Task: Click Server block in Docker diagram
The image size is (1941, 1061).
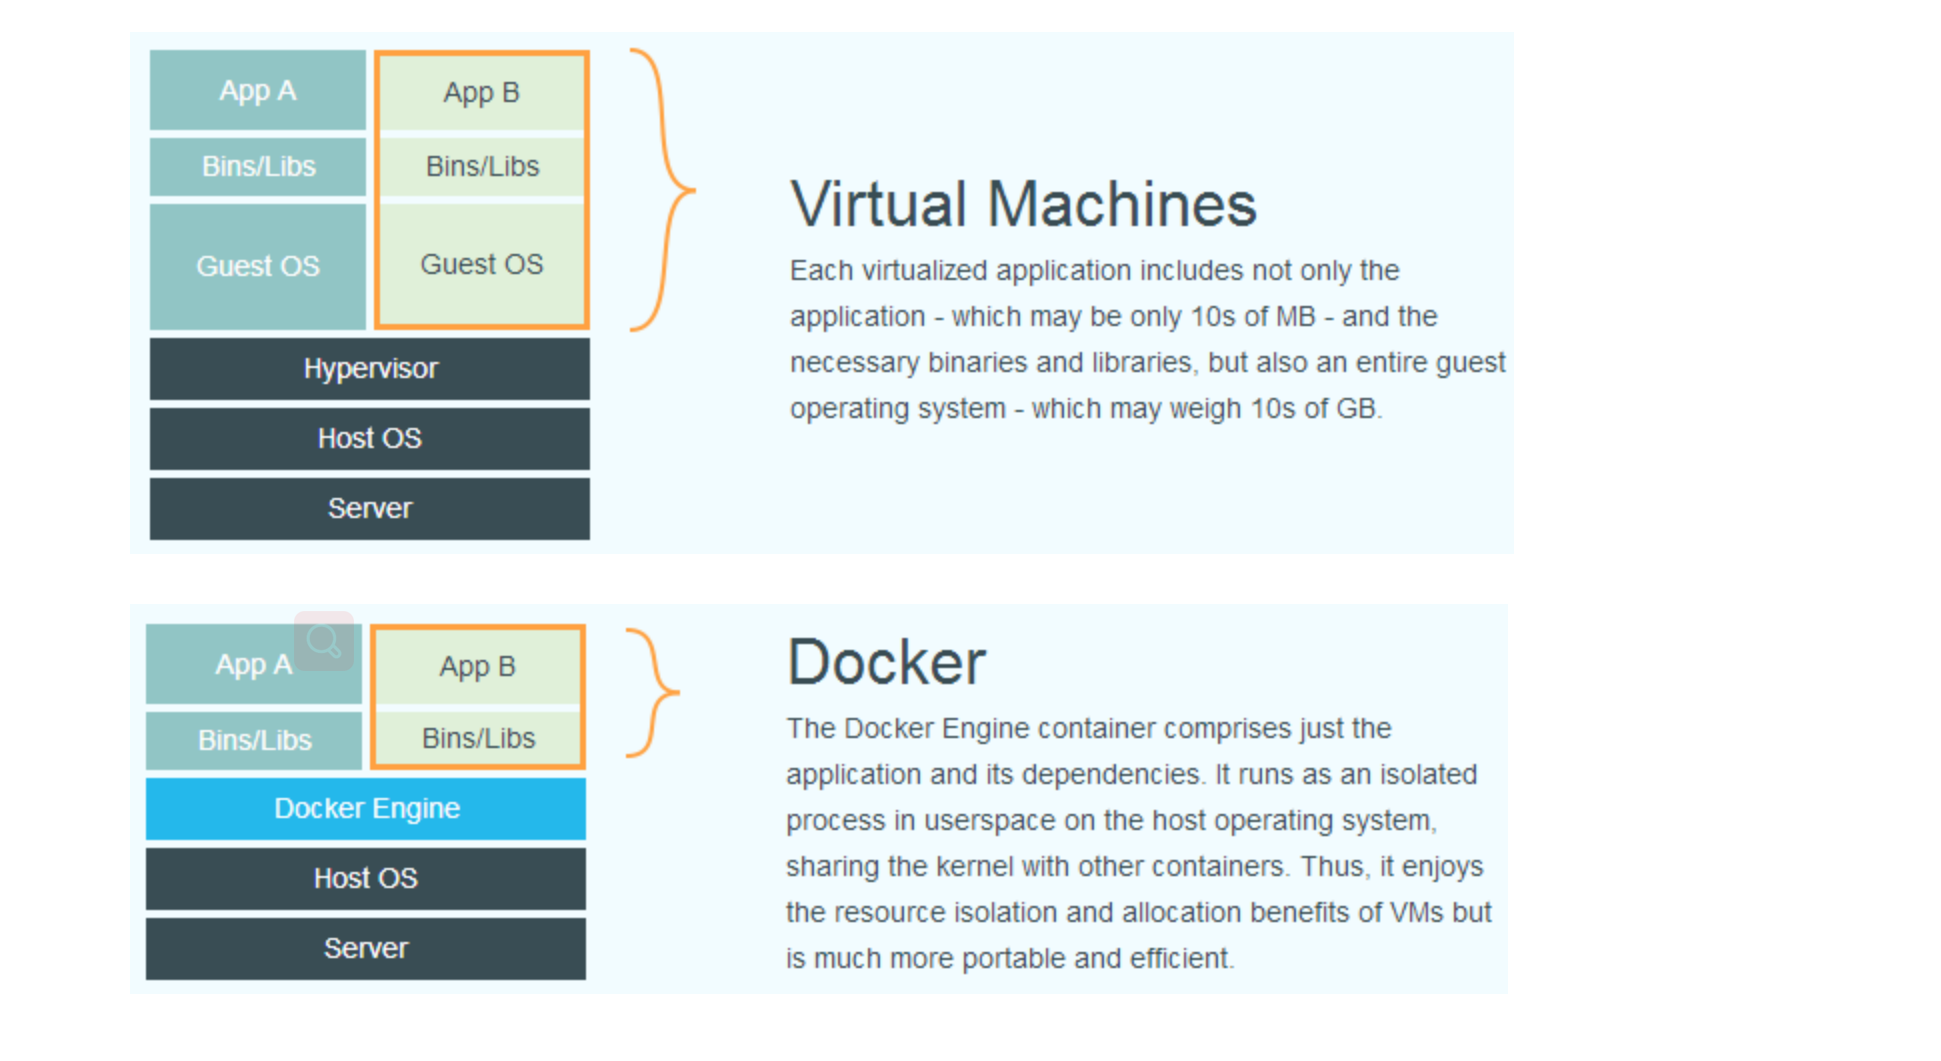Action: point(366,948)
